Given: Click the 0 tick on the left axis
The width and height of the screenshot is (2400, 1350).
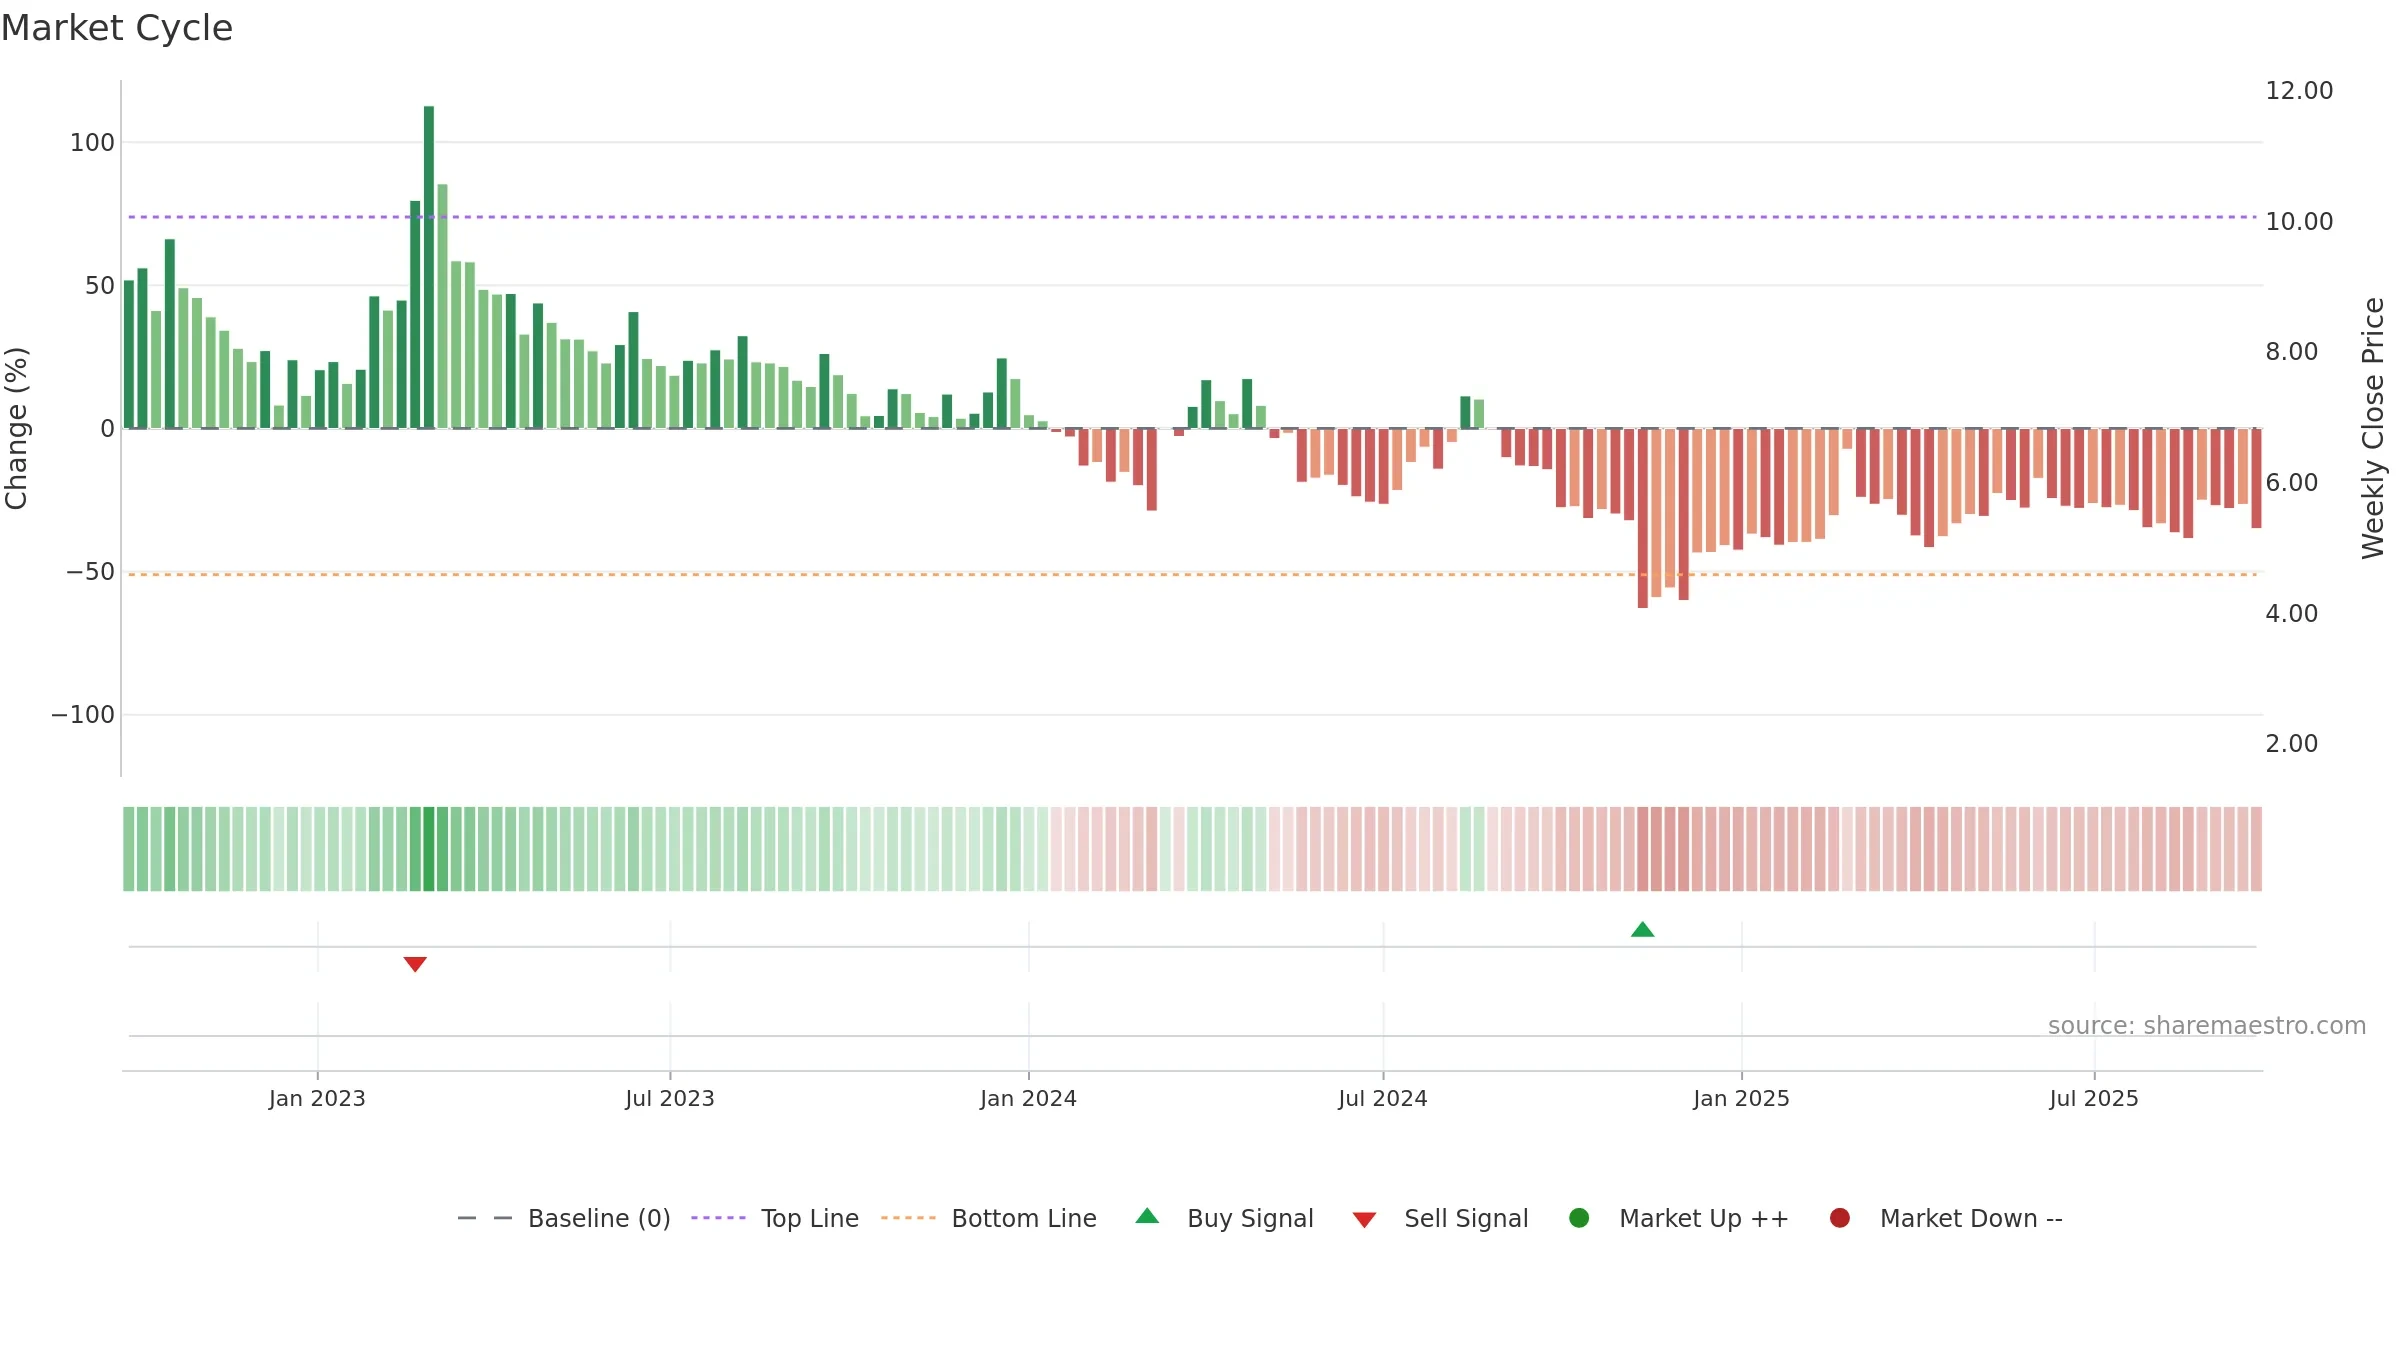Looking at the screenshot, I should (108, 429).
